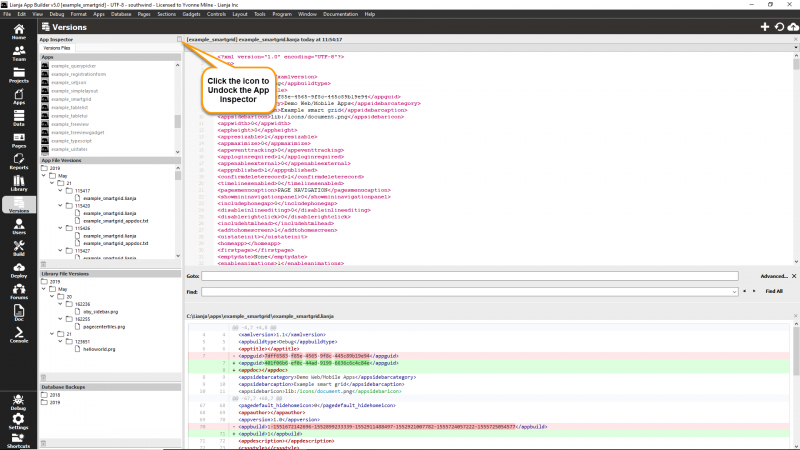800x450 pixels.
Task: Go to the Projects workspace
Action: (x=19, y=75)
